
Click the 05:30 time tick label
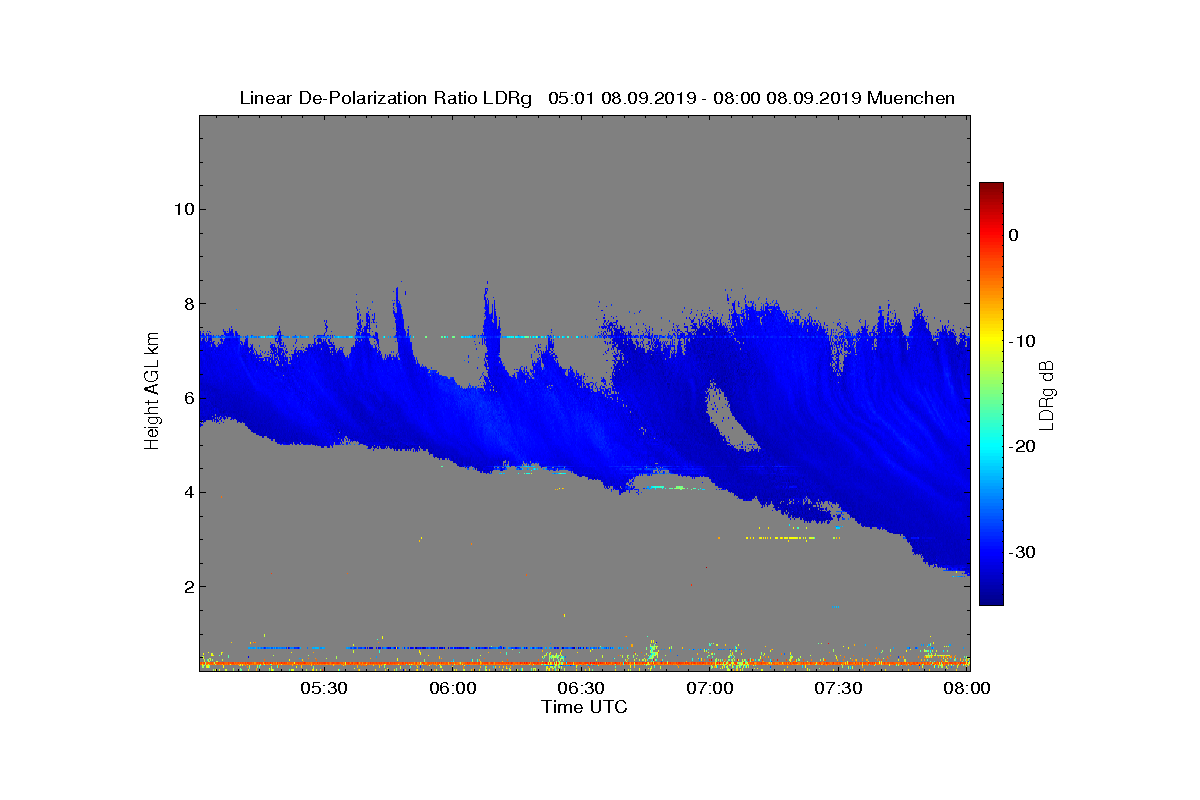click(323, 689)
